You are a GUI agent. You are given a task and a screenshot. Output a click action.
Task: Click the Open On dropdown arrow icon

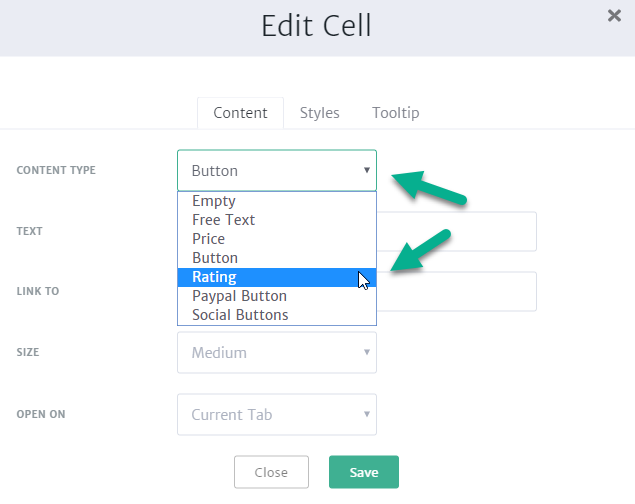367,414
